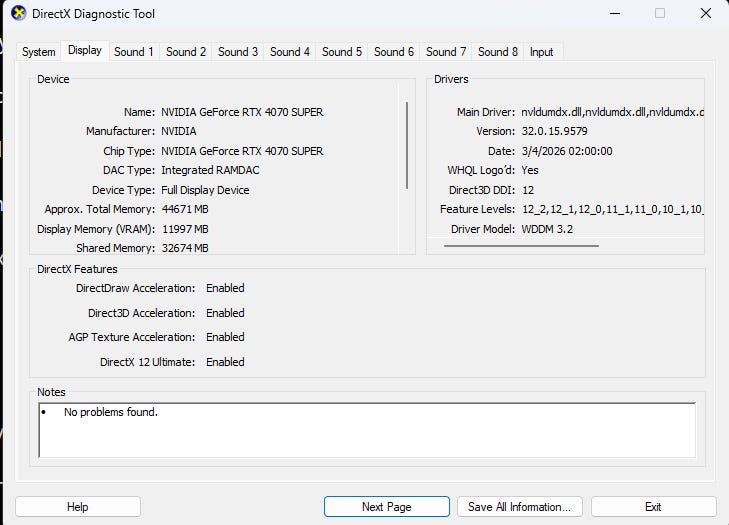This screenshot has height=525, width=729.
Task: Click VRAM value 11997 MB
Action: tap(185, 229)
